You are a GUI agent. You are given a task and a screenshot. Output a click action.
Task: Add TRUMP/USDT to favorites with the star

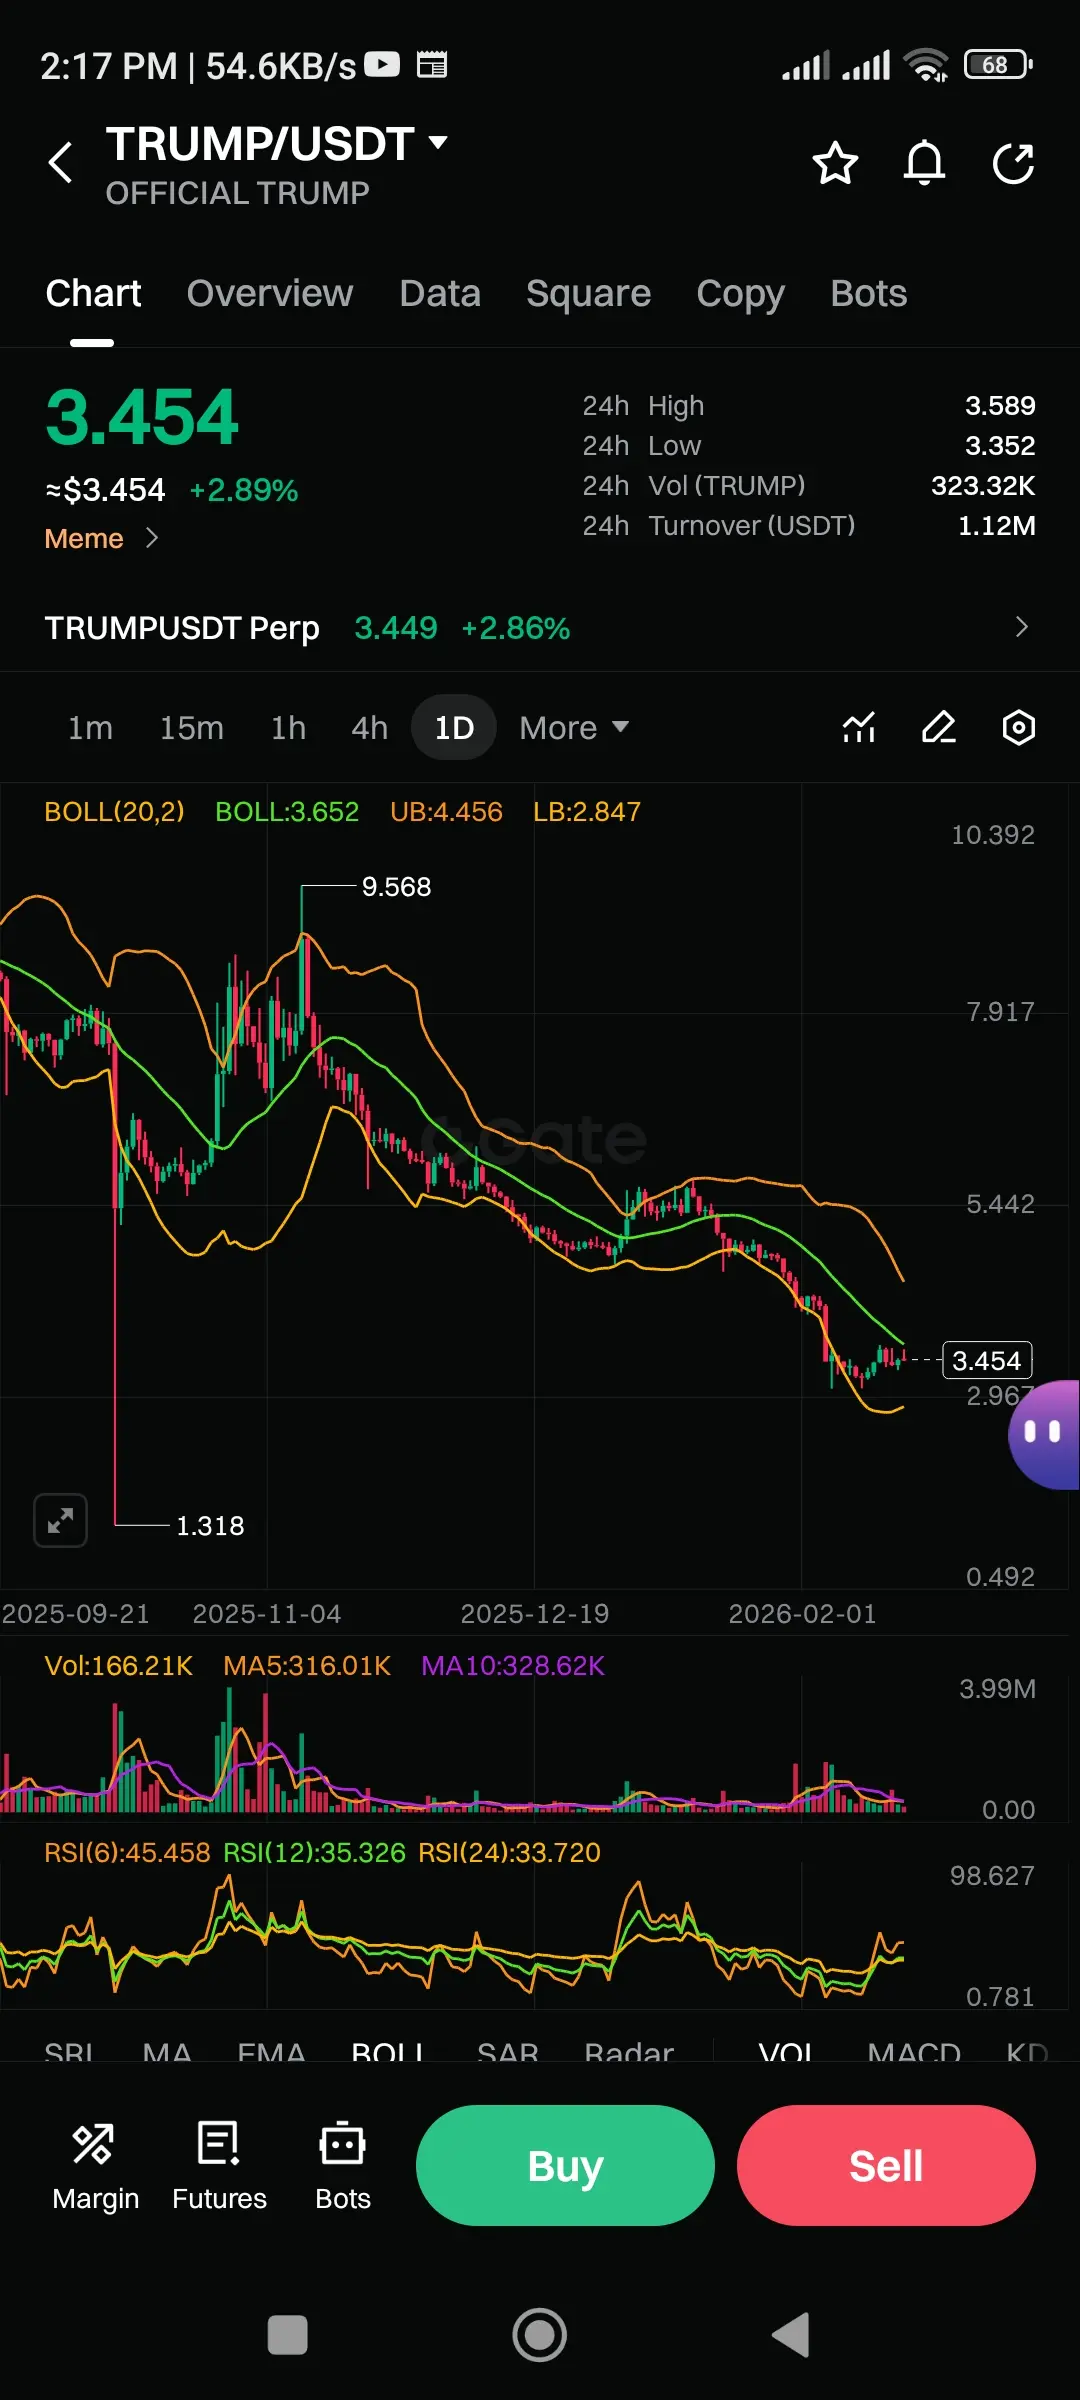click(x=835, y=163)
